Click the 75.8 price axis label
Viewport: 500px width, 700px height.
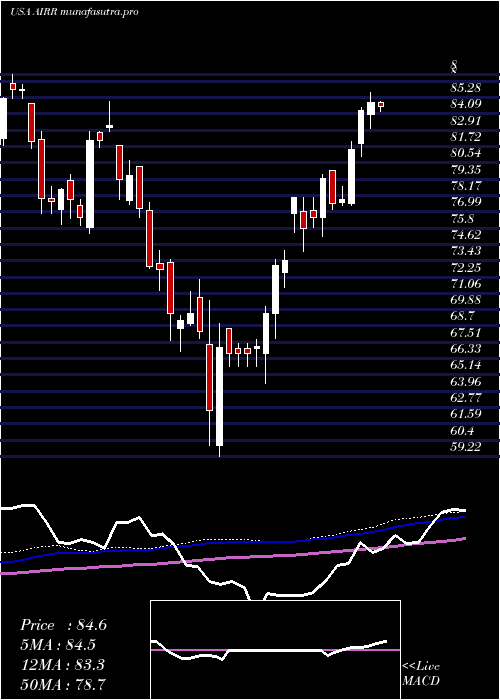462,219
